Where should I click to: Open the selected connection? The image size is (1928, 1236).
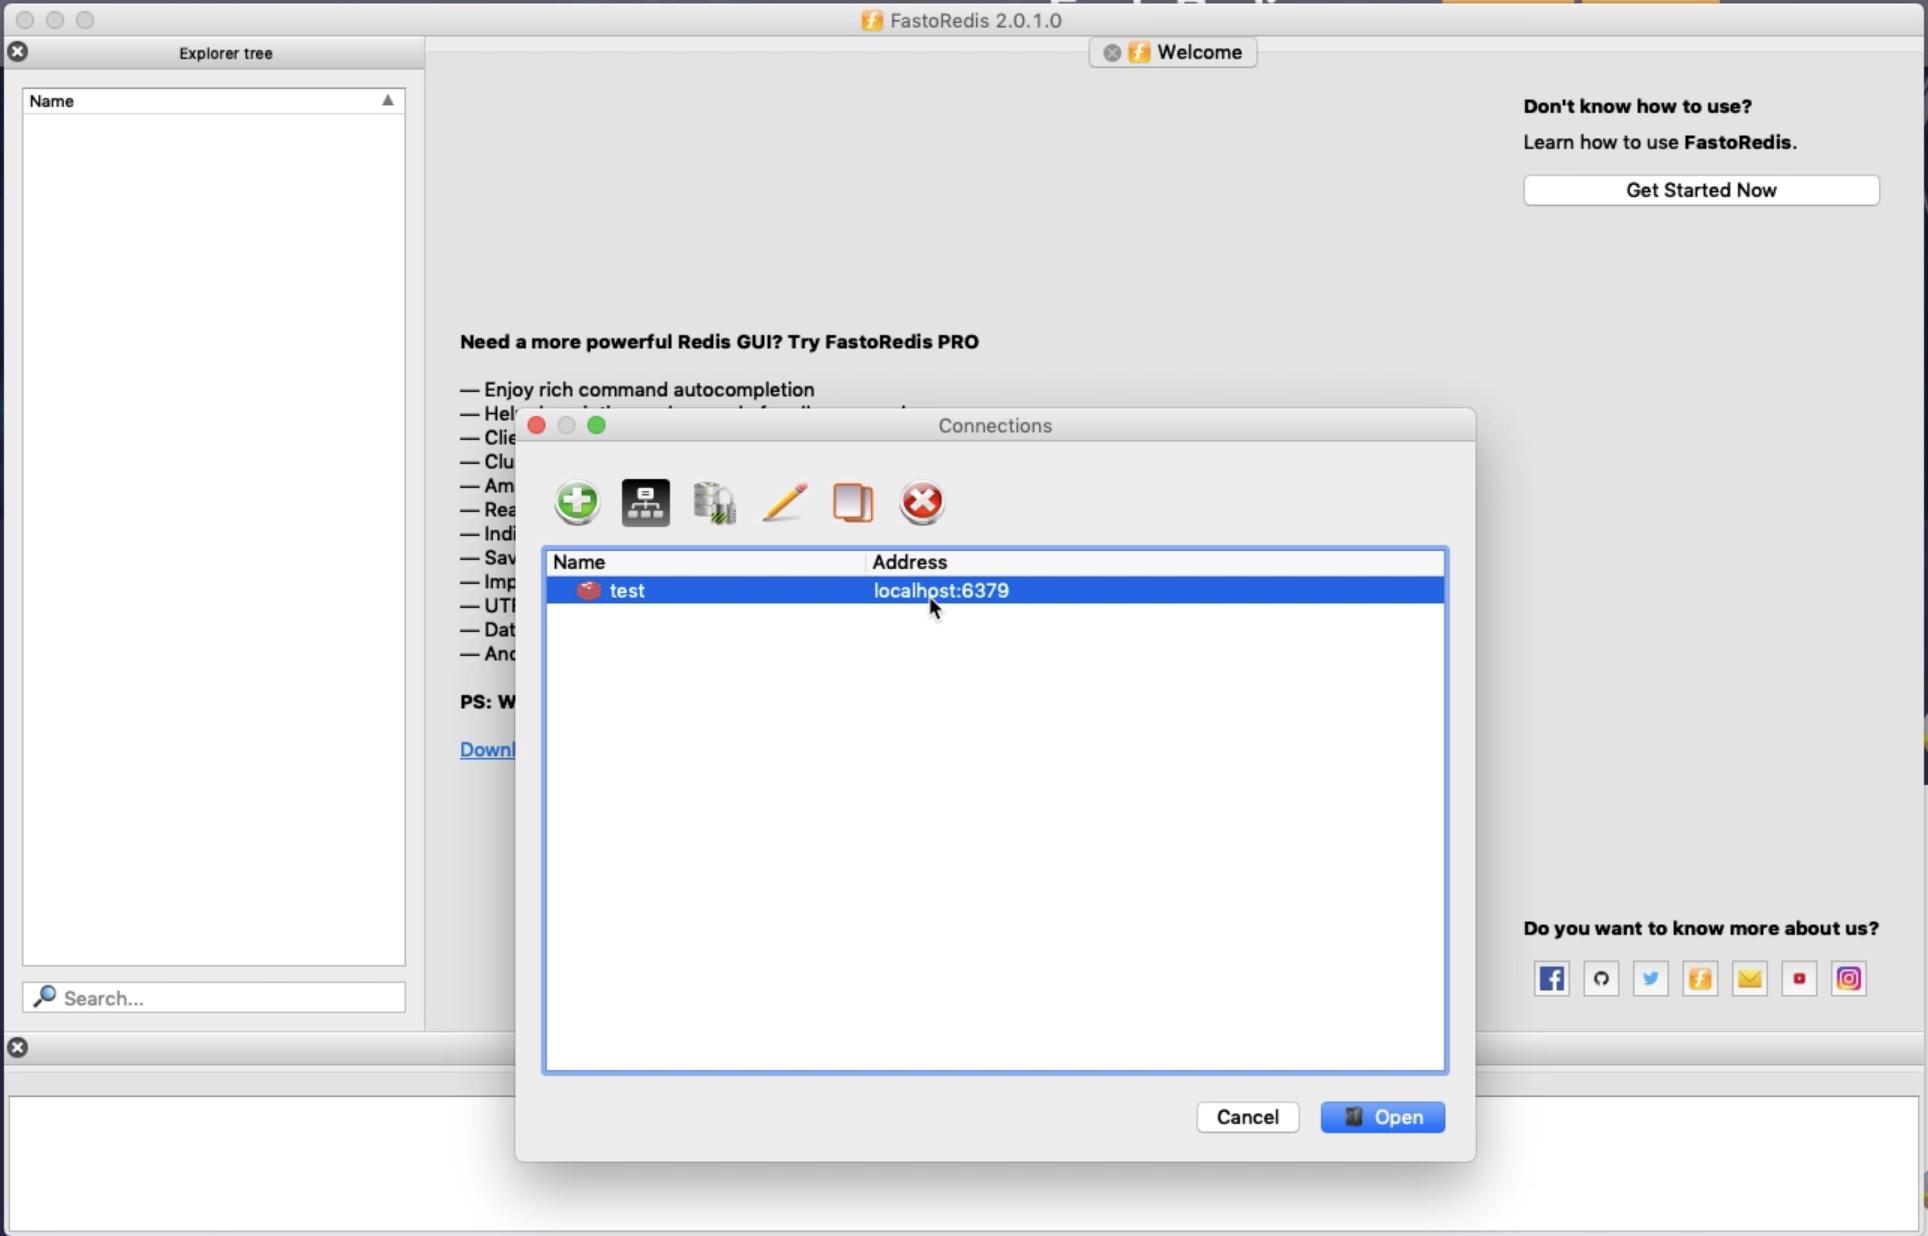coord(1383,1117)
